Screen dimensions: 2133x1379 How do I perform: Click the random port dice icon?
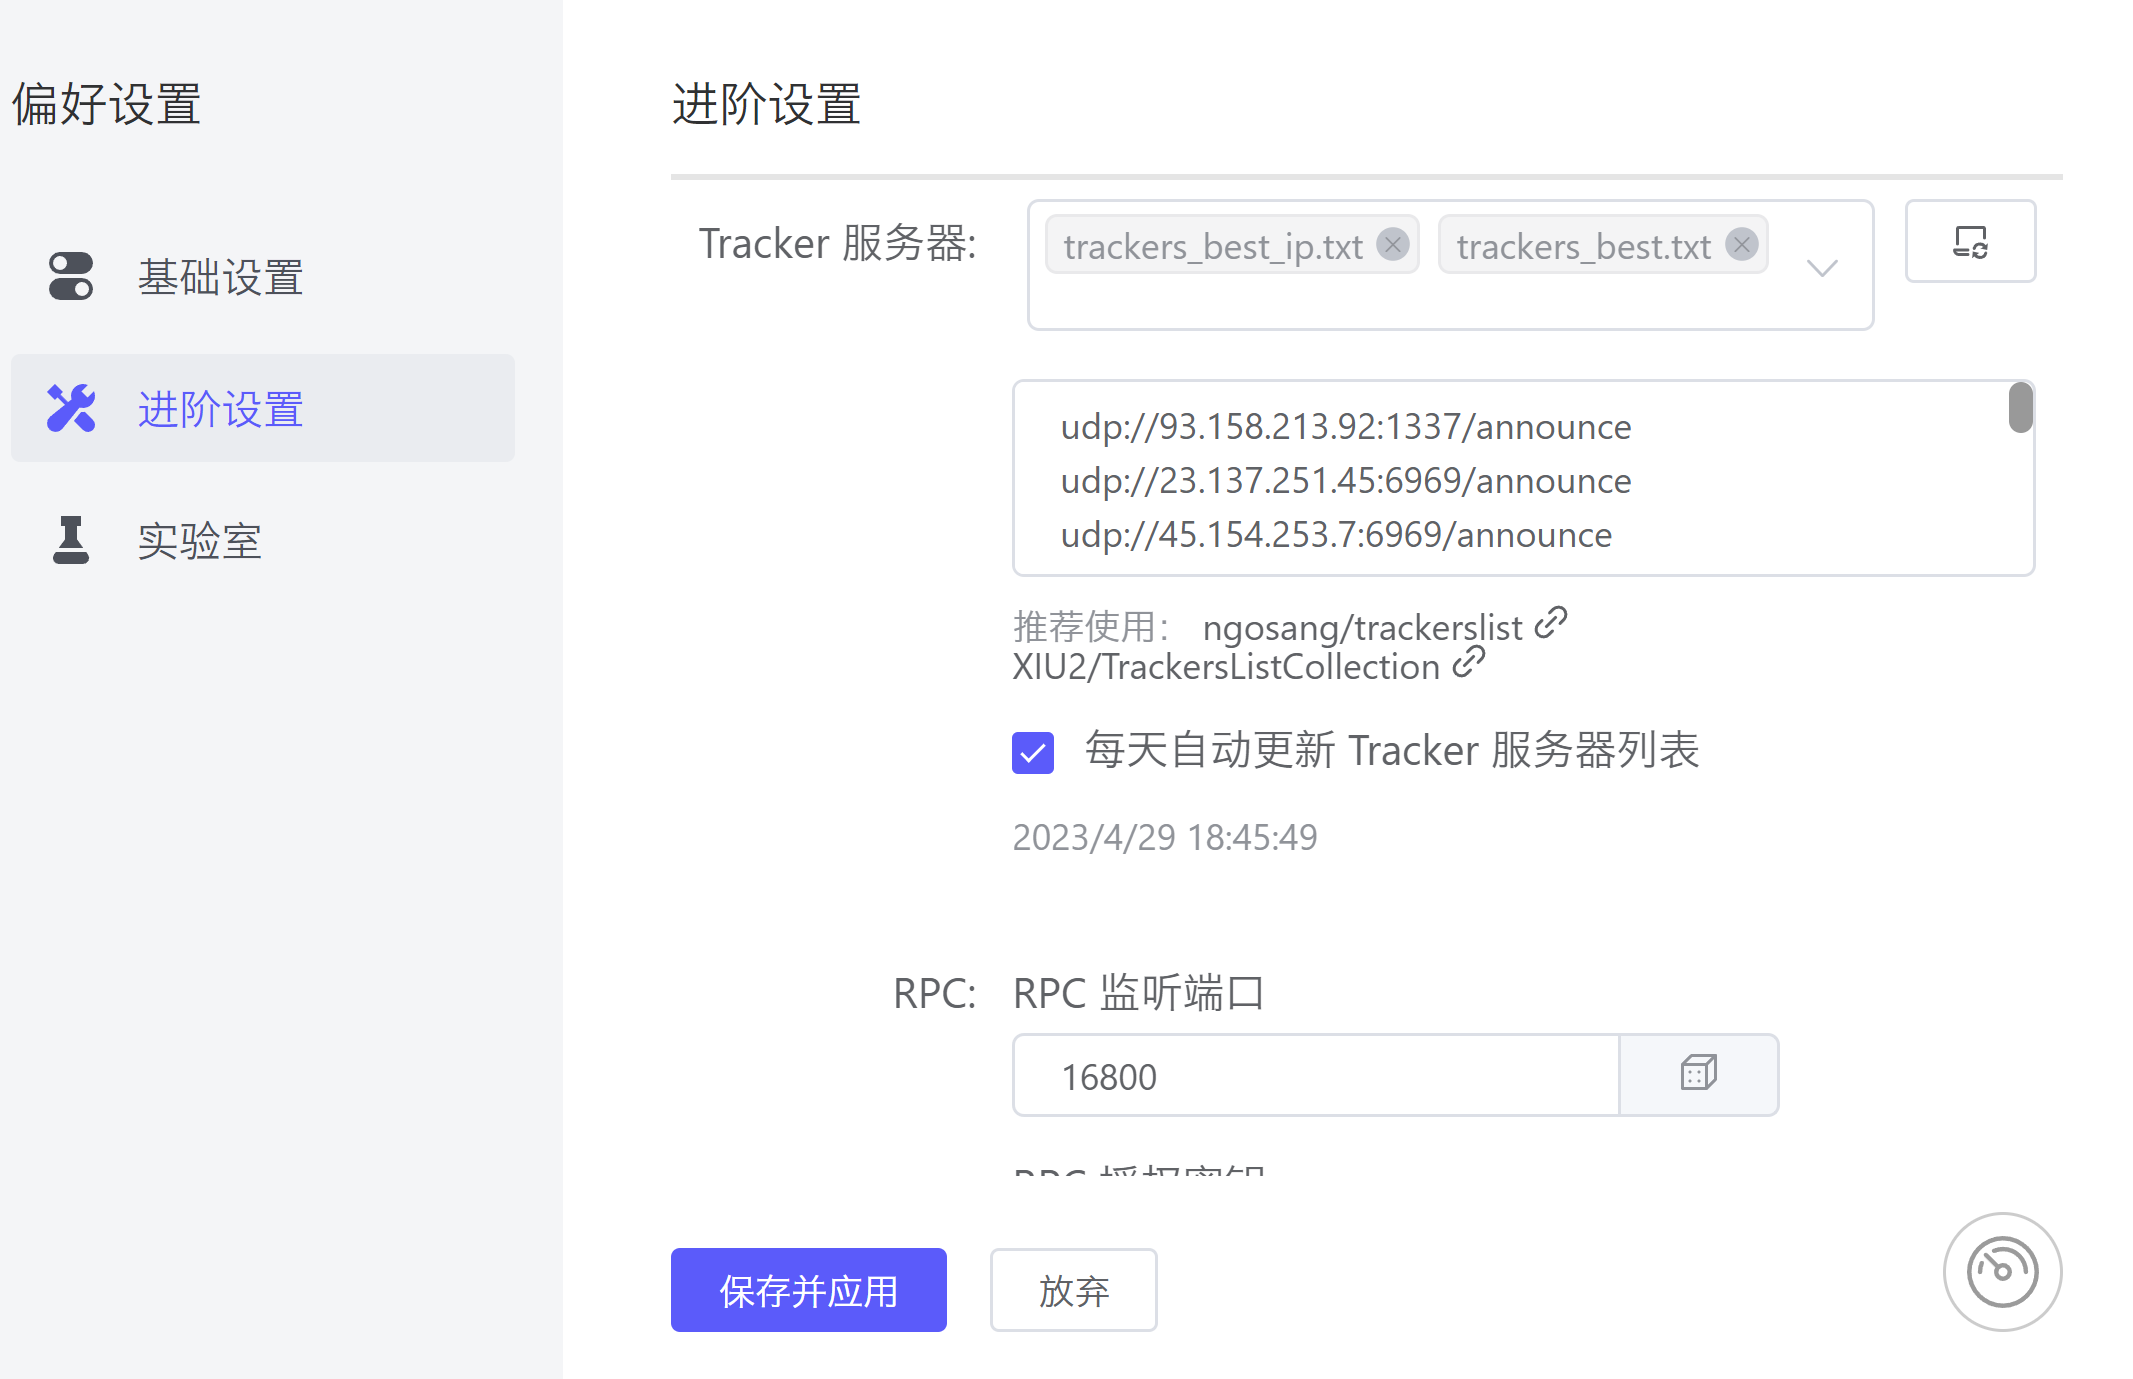point(1698,1074)
